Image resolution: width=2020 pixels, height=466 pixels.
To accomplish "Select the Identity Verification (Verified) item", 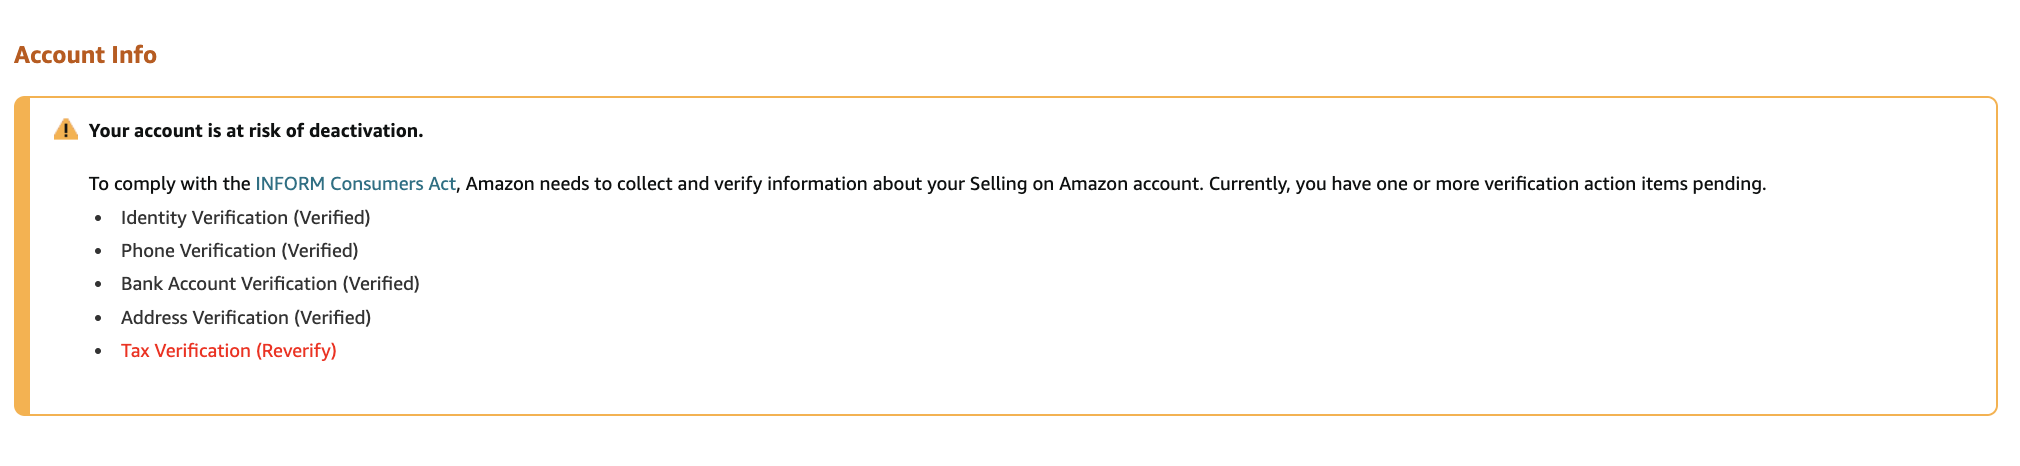I will coord(246,218).
